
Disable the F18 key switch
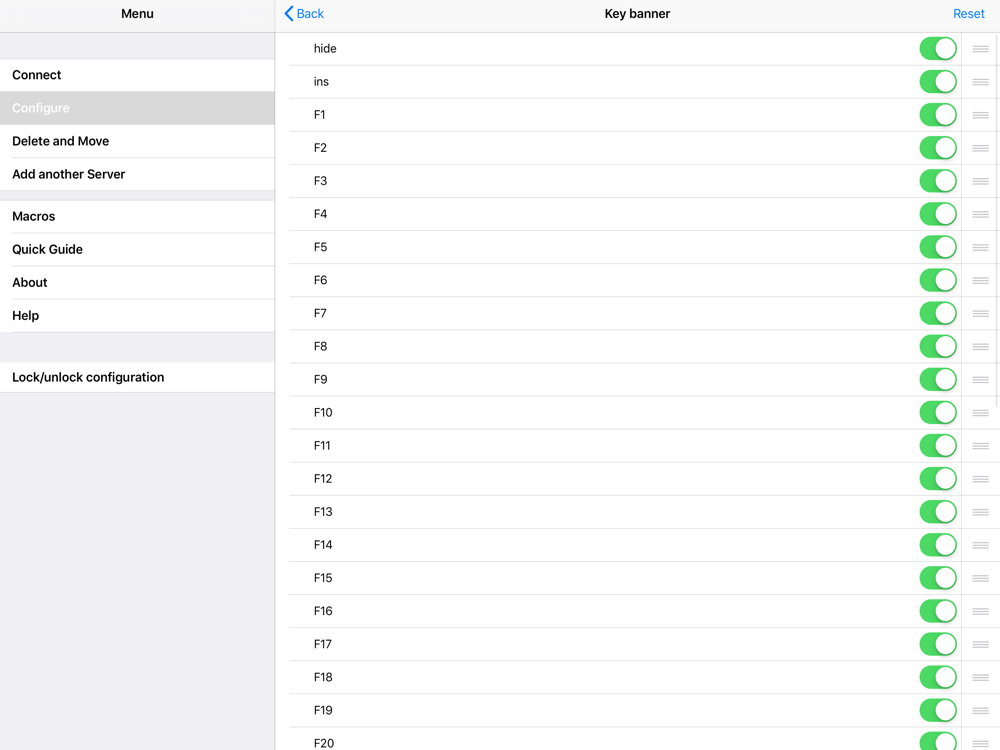click(x=938, y=677)
